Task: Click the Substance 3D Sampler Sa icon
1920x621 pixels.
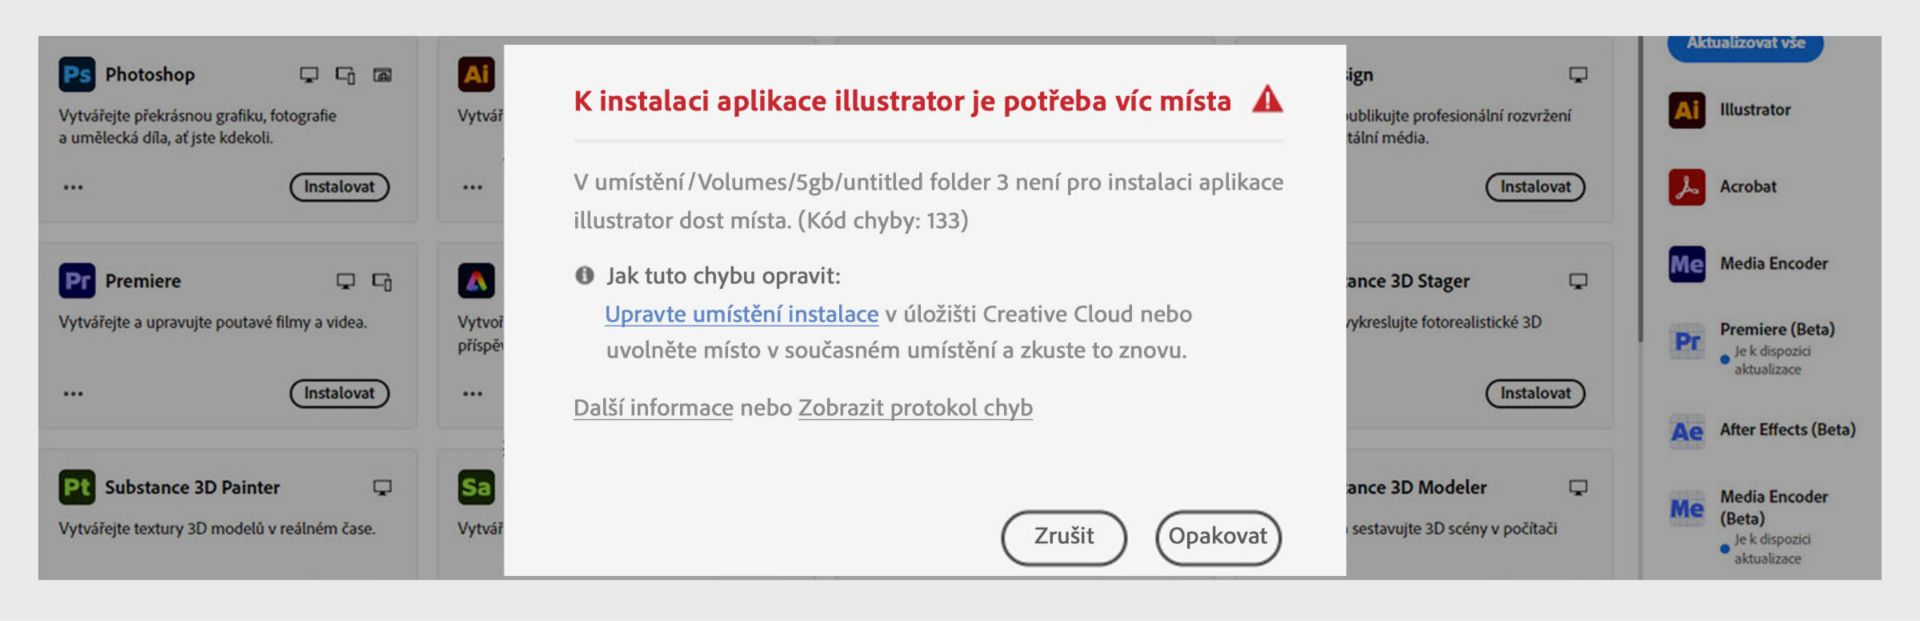Action: (476, 487)
